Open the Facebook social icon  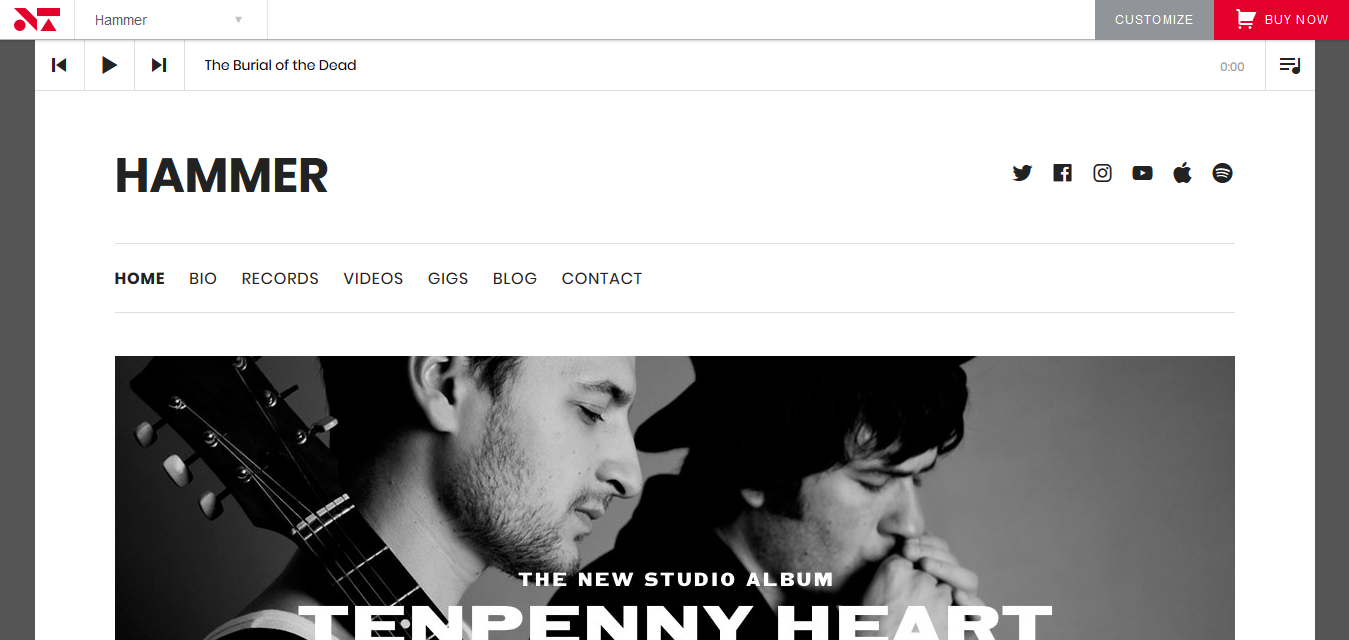coord(1062,173)
